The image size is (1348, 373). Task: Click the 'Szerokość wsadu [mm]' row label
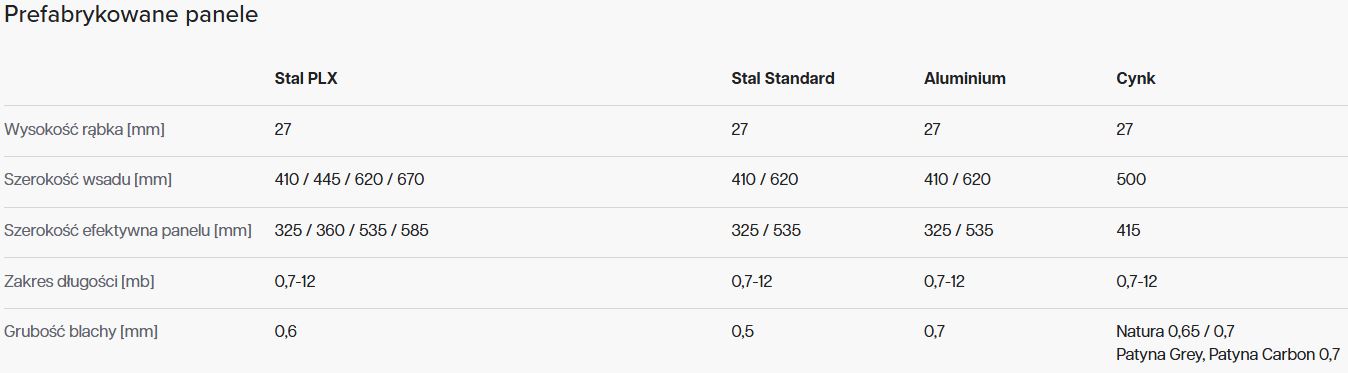click(88, 180)
